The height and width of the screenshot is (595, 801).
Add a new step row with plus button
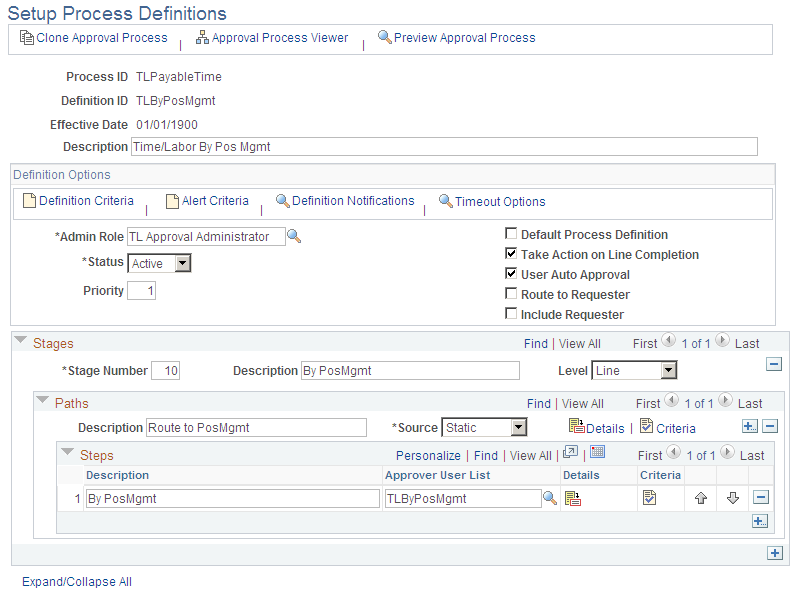click(759, 520)
